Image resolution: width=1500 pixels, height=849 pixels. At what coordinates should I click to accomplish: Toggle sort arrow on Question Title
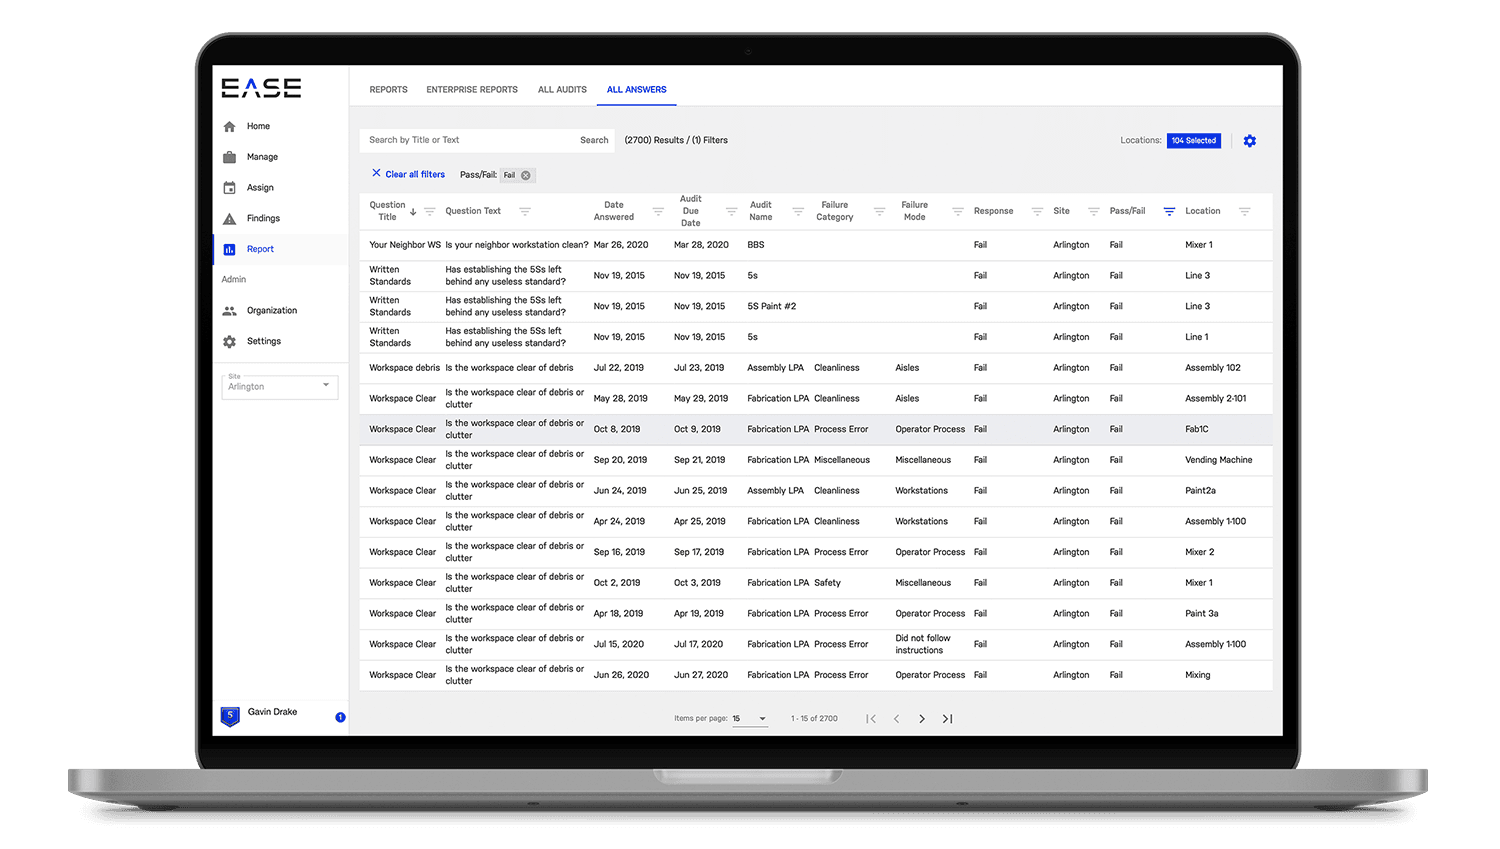pyautogui.click(x=413, y=211)
